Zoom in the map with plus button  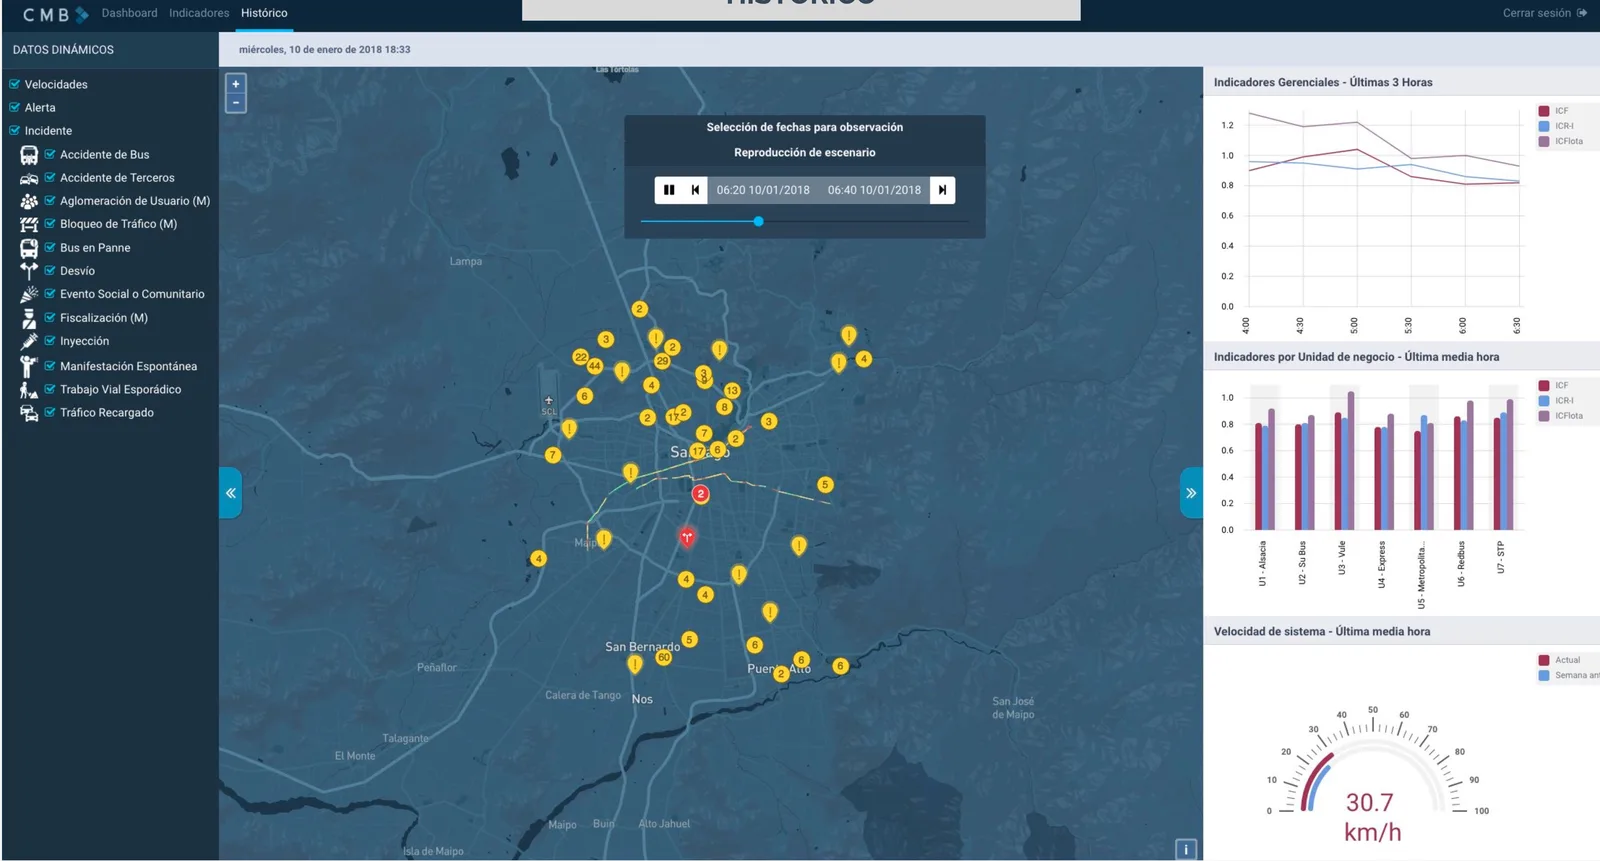click(236, 84)
